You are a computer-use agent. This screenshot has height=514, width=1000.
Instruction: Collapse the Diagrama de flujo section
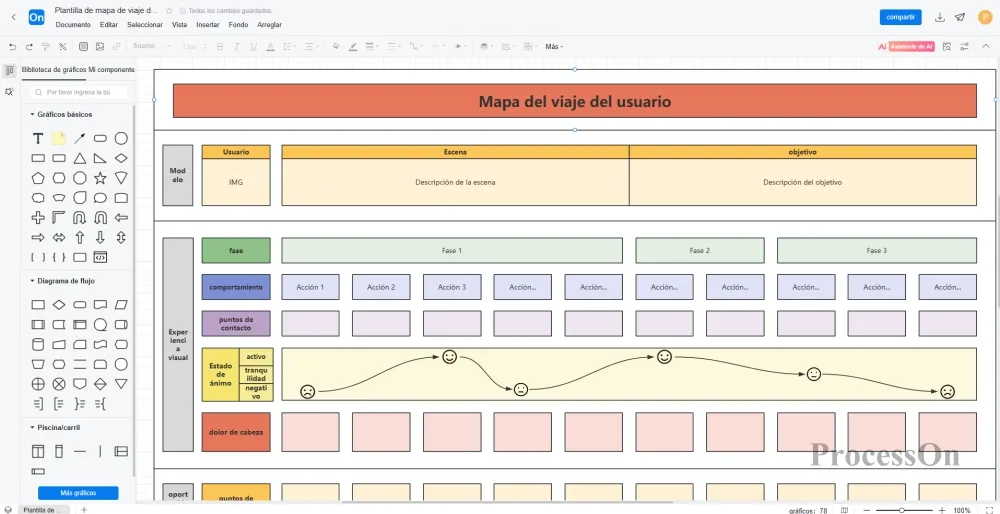point(32,281)
